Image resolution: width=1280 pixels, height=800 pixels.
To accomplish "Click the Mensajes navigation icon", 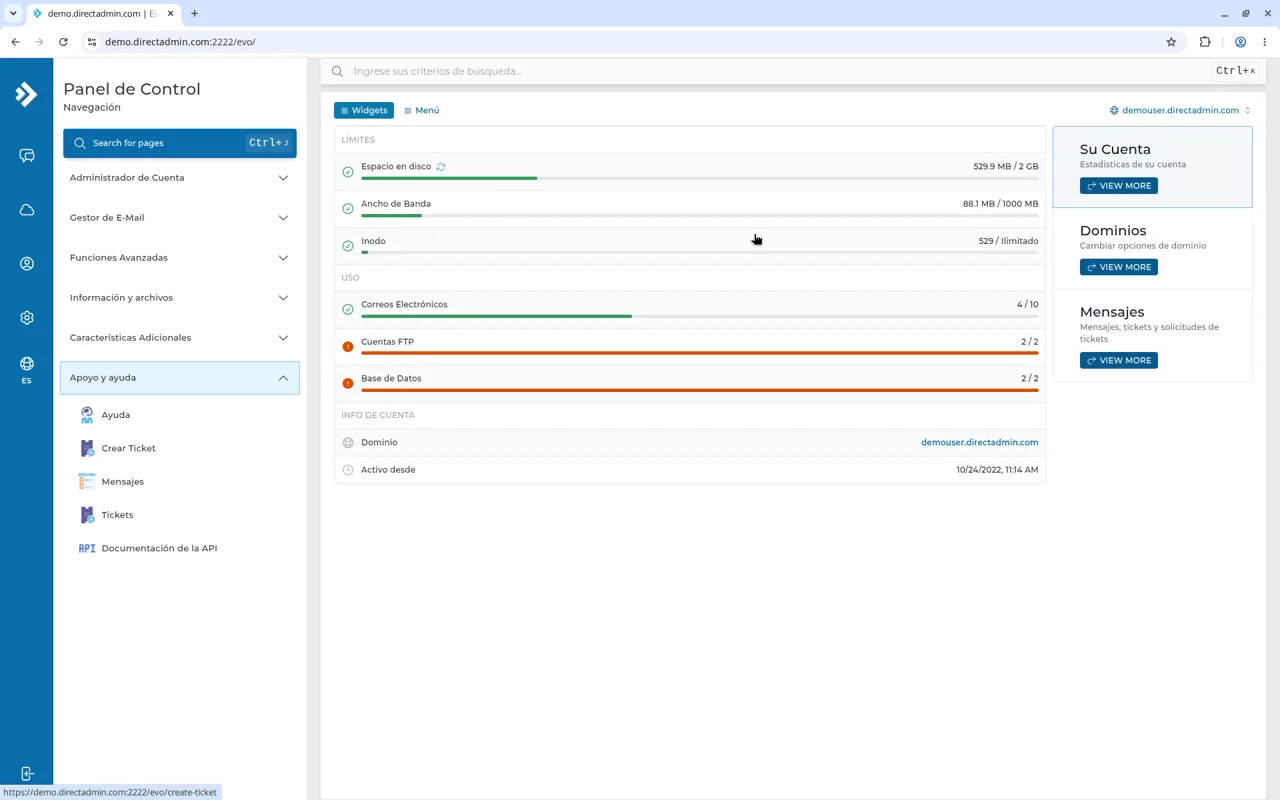I will pyautogui.click(x=87, y=482).
